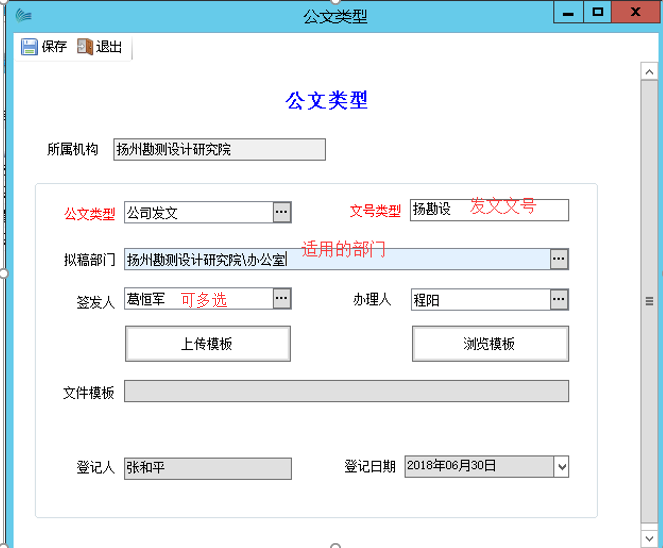Click the 浏览模板 button
663x548 pixels.
point(489,344)
